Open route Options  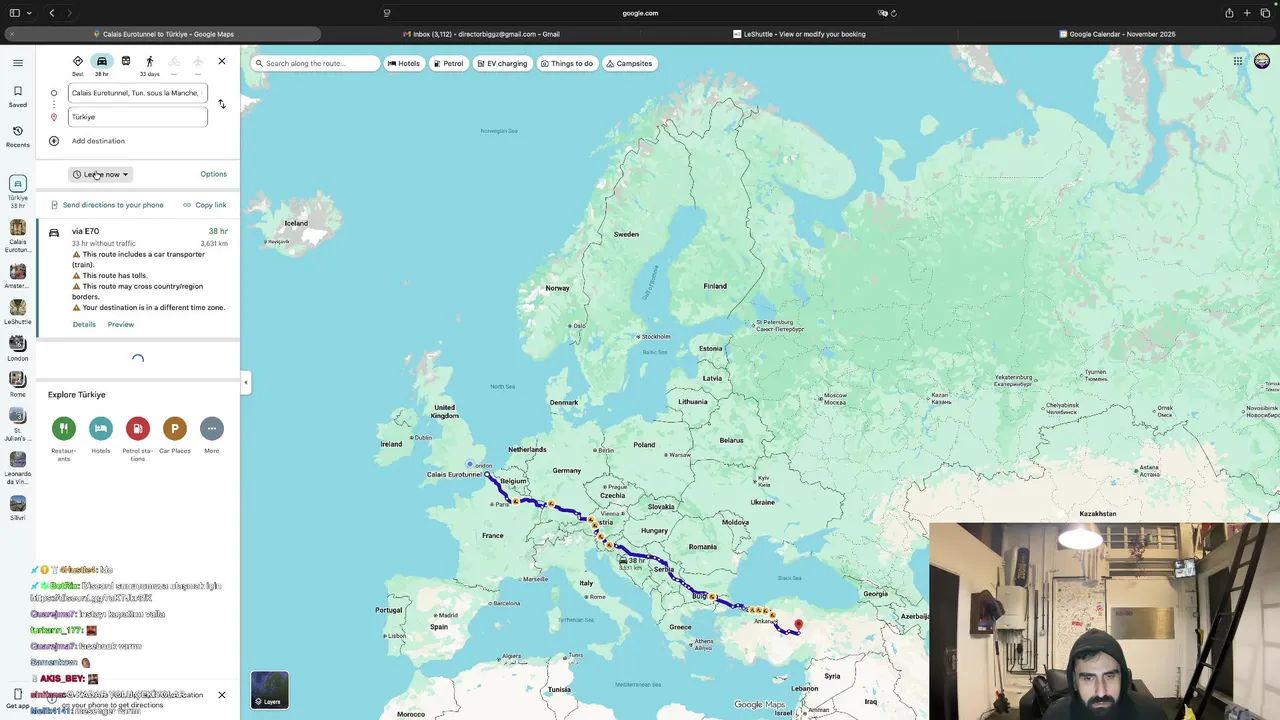click(x=213, y=174)
